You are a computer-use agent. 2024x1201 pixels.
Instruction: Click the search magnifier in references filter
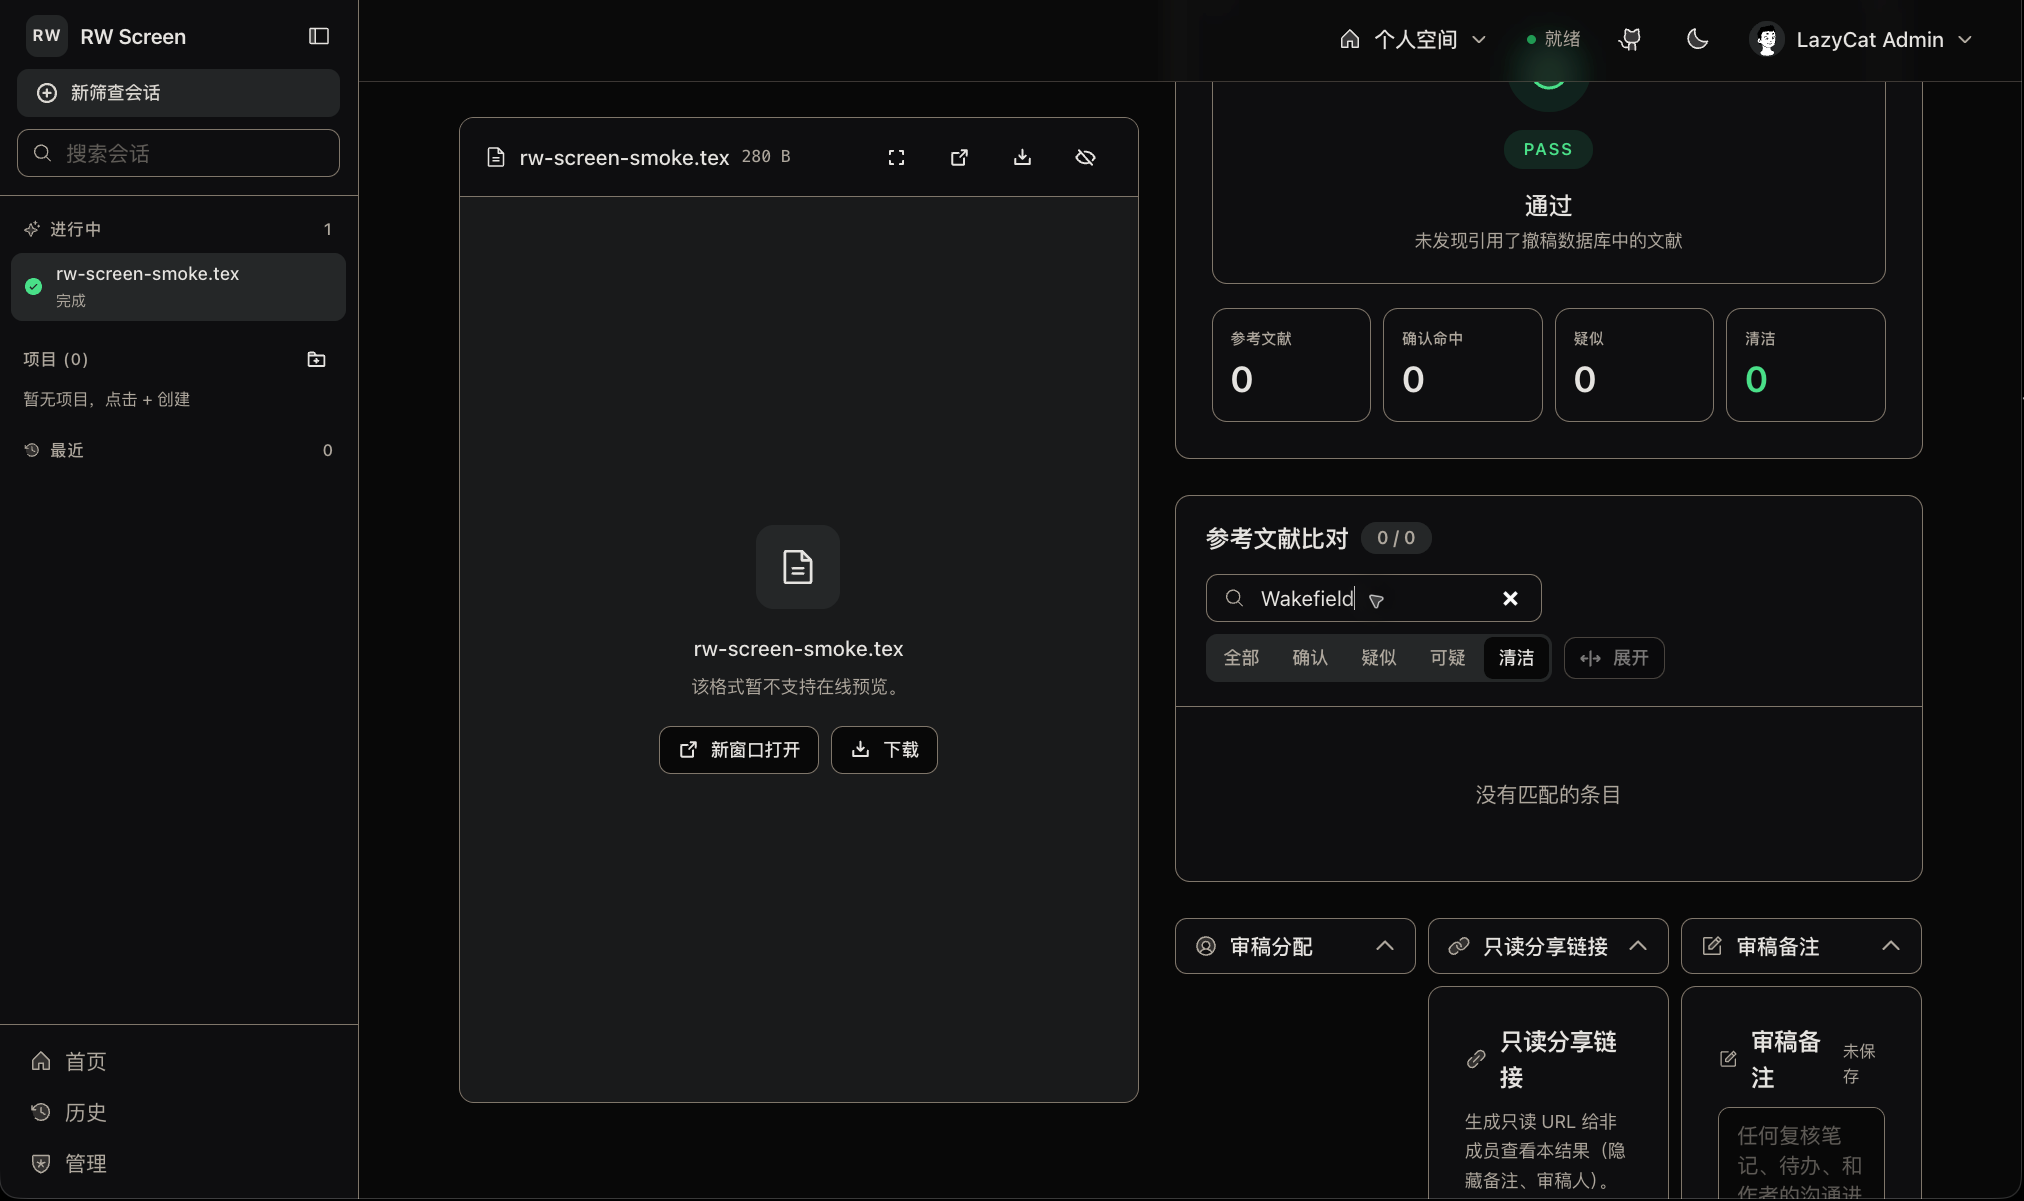(1234, 598)
